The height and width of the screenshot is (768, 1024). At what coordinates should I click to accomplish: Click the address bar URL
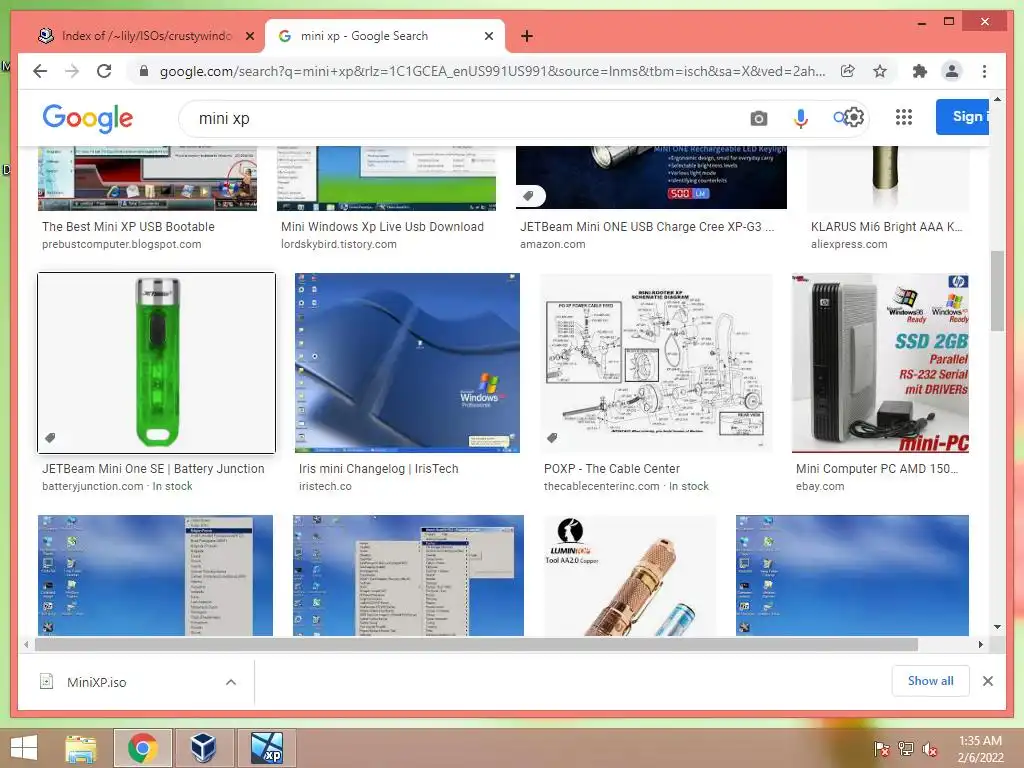coord(492,71)
